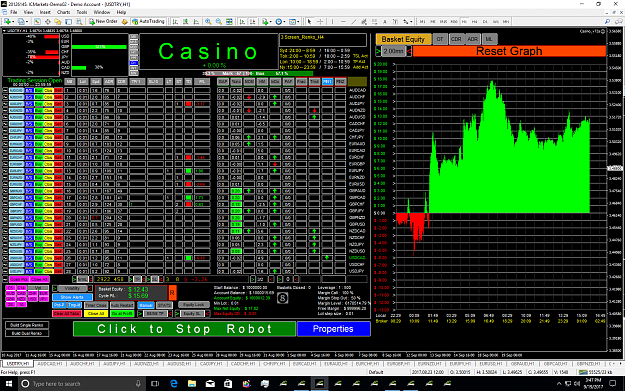The height and width of the screenshot is (391, 625).
Task: Click the green Go at Profit button
Action: (x=122, y=314)
